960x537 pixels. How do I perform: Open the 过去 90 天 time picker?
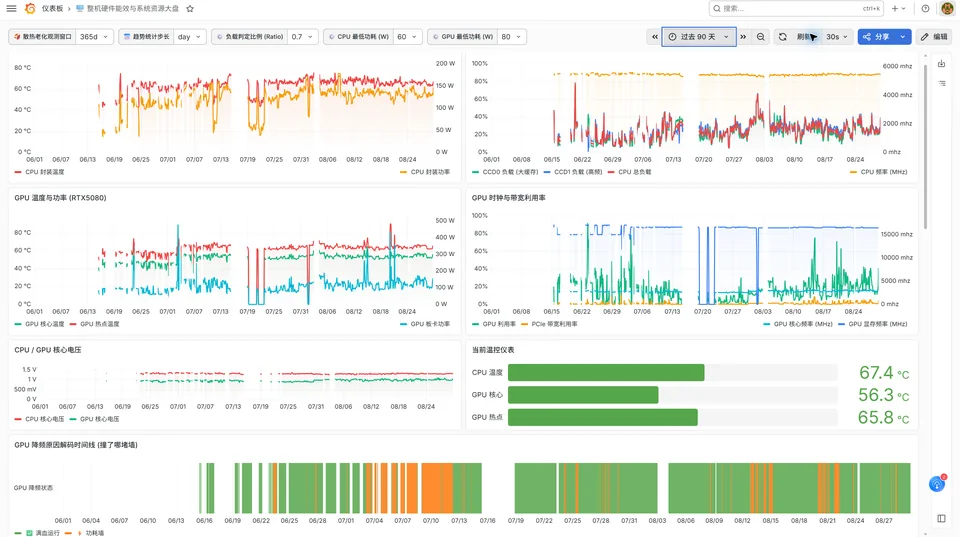(x=699, y=37)
